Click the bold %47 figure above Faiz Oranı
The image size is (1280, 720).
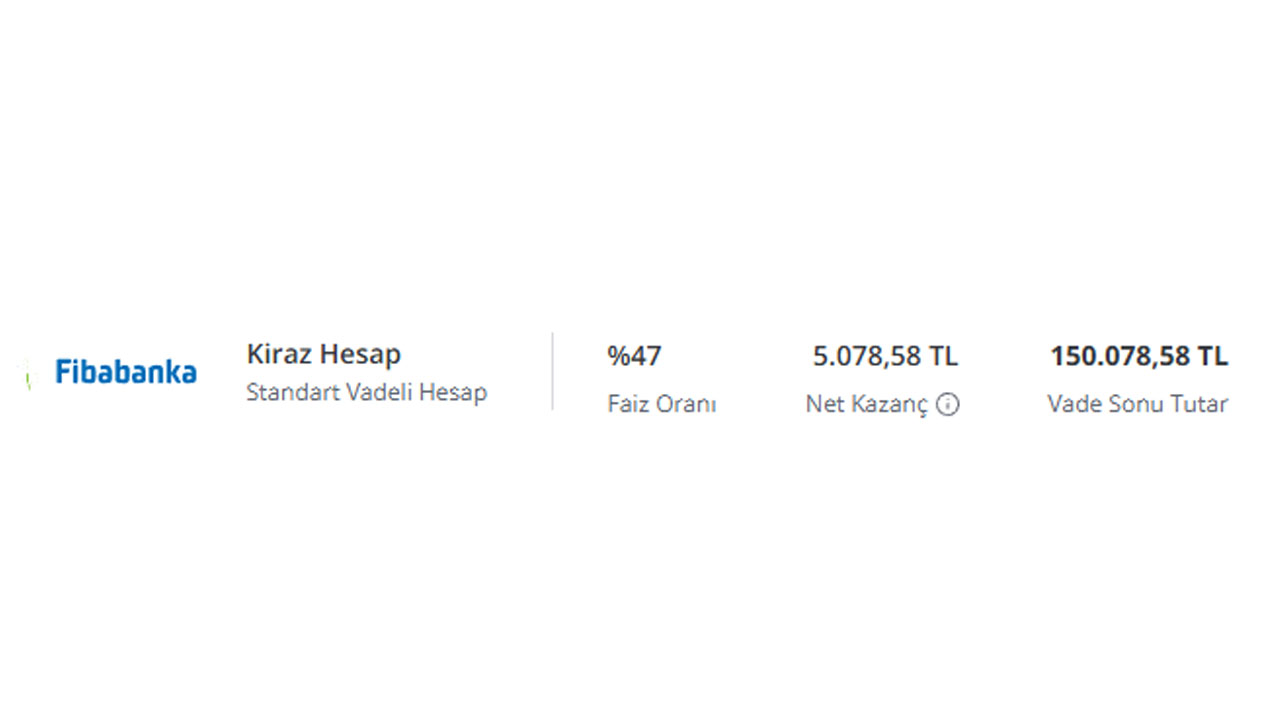click(x=634, y=356)
